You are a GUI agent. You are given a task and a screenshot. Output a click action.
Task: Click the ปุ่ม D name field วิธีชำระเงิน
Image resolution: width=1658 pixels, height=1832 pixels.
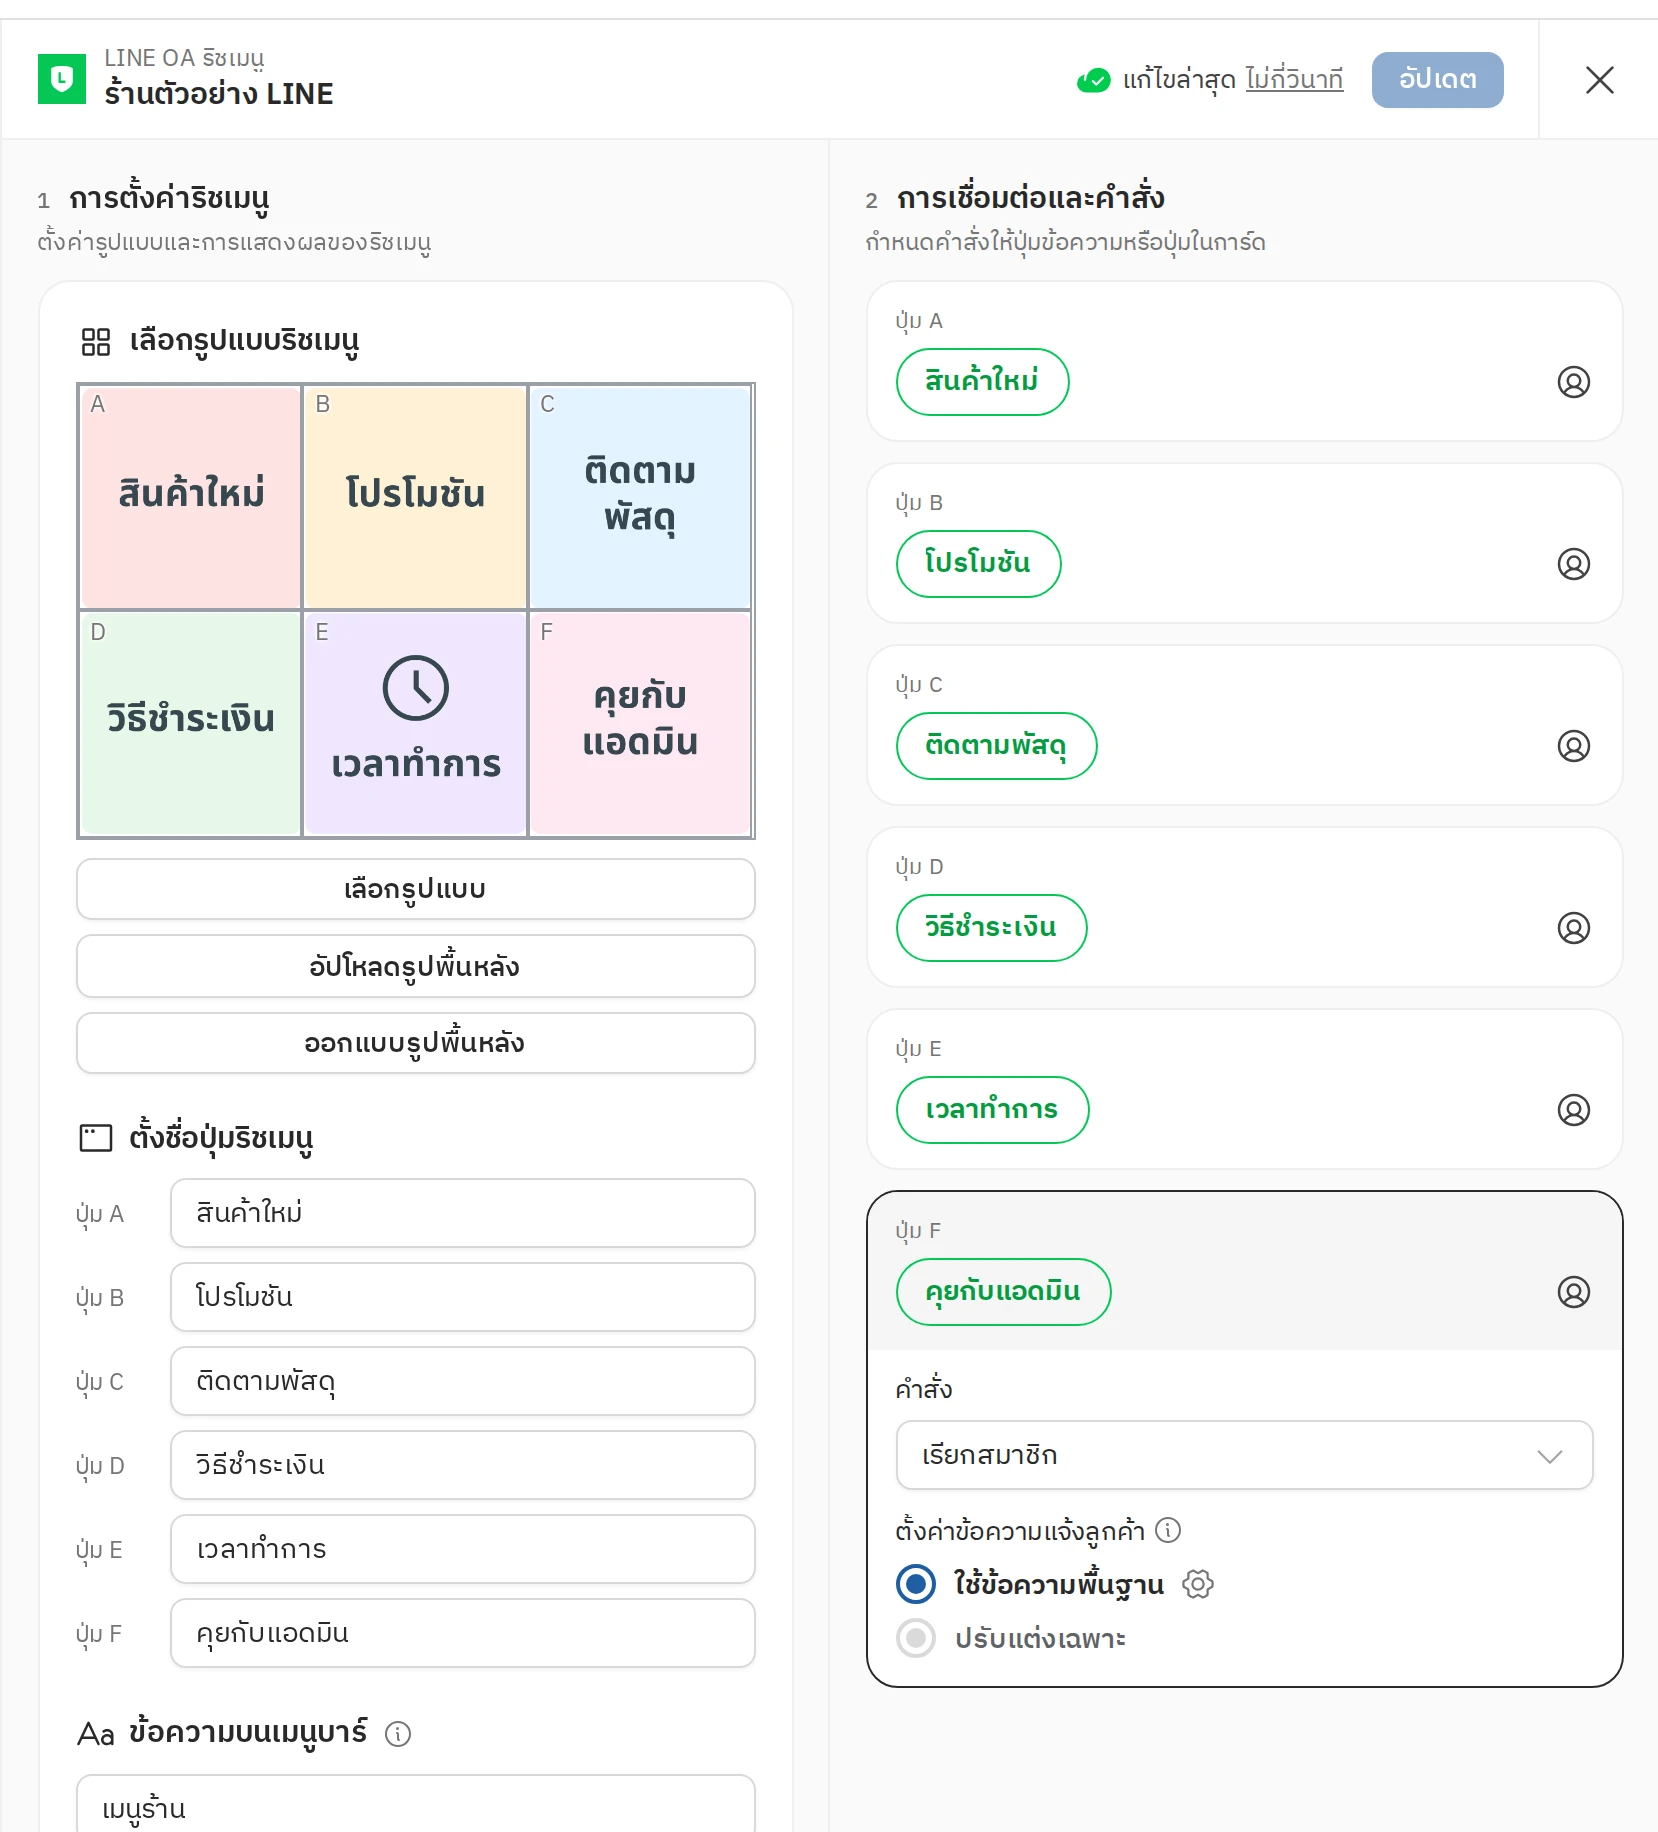(463, 1465)
